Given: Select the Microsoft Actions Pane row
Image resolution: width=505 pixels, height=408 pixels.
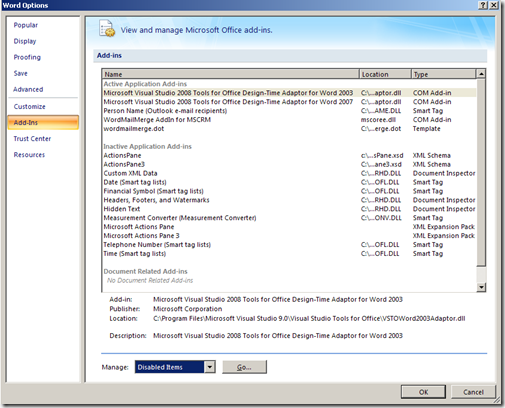Looking at the screenshot, I should coord(289,227).
